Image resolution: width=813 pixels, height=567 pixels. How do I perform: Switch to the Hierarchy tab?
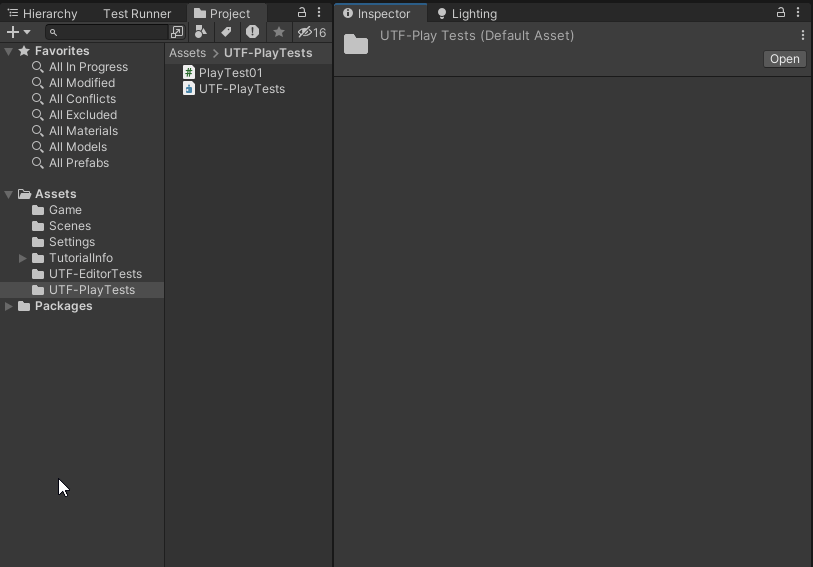[43, 13]
